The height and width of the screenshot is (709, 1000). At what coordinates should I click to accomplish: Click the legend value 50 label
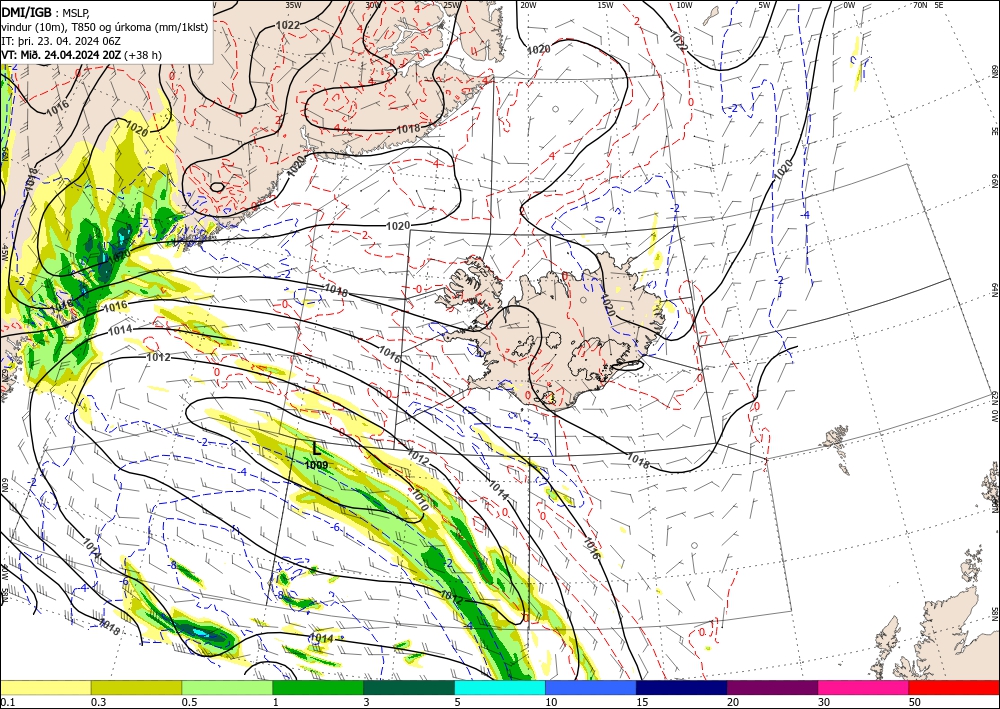(915, 701)
